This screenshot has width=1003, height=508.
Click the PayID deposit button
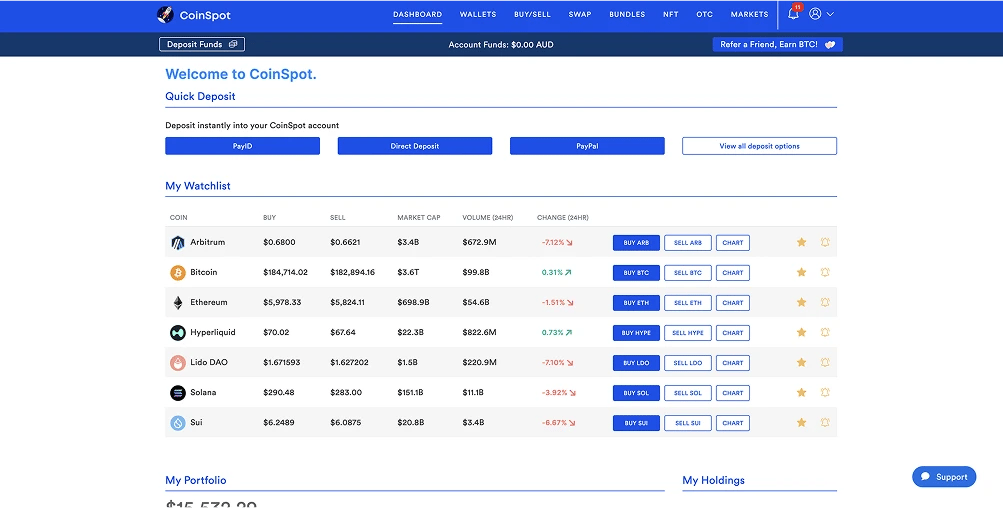tap(242, 146)
